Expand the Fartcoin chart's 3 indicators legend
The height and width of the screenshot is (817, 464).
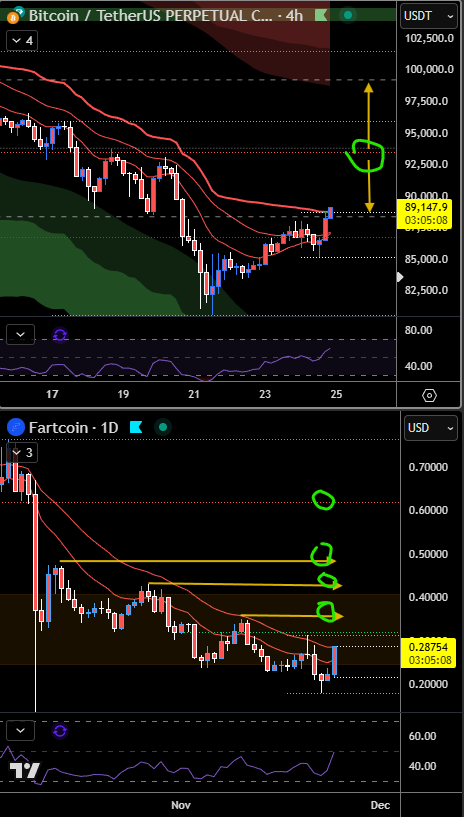(x=21, y=453)
